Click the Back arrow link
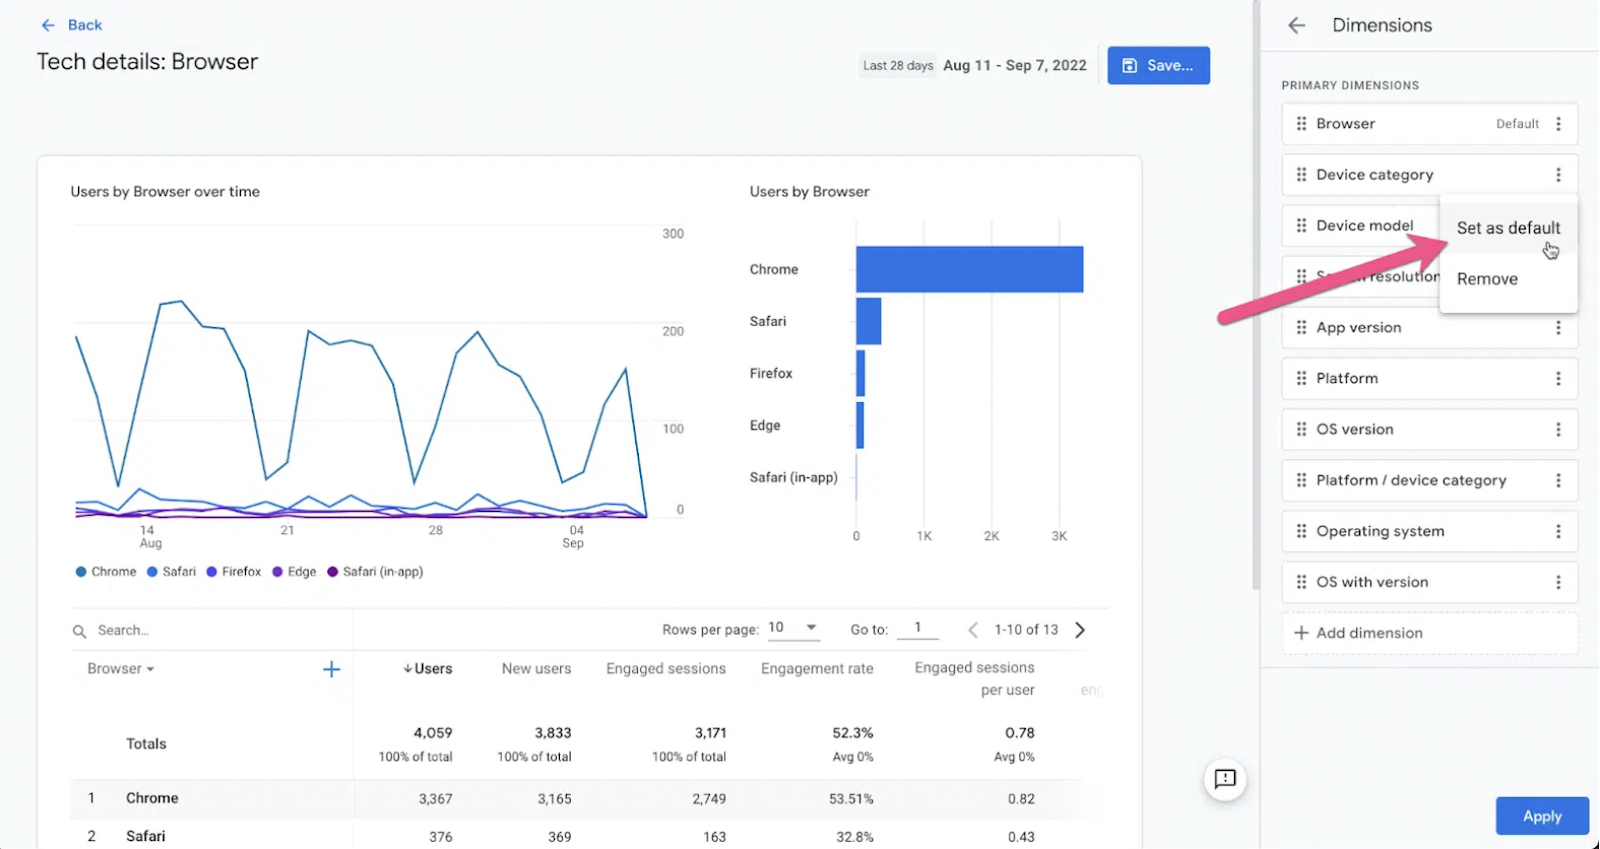 [x=71, y=25]
